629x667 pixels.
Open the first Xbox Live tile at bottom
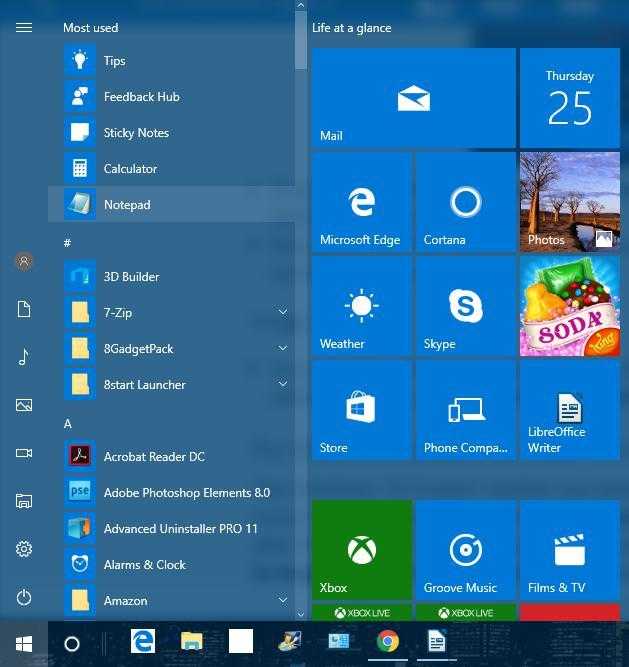361,613
